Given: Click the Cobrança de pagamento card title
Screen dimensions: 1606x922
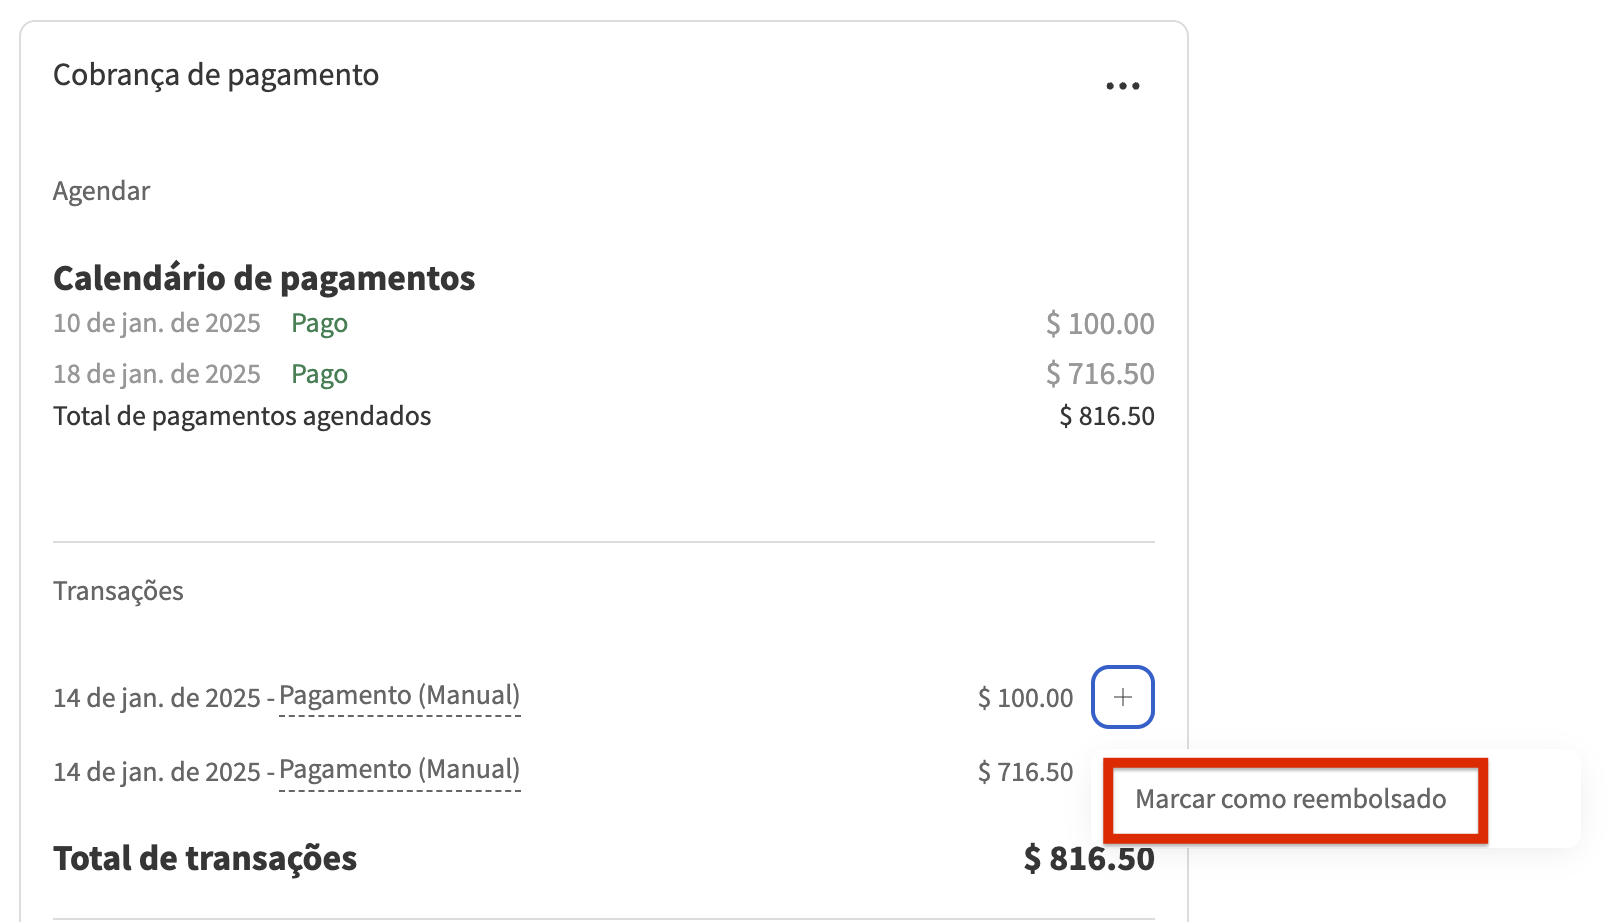Looking at the screenshot, I should point(216,75).
